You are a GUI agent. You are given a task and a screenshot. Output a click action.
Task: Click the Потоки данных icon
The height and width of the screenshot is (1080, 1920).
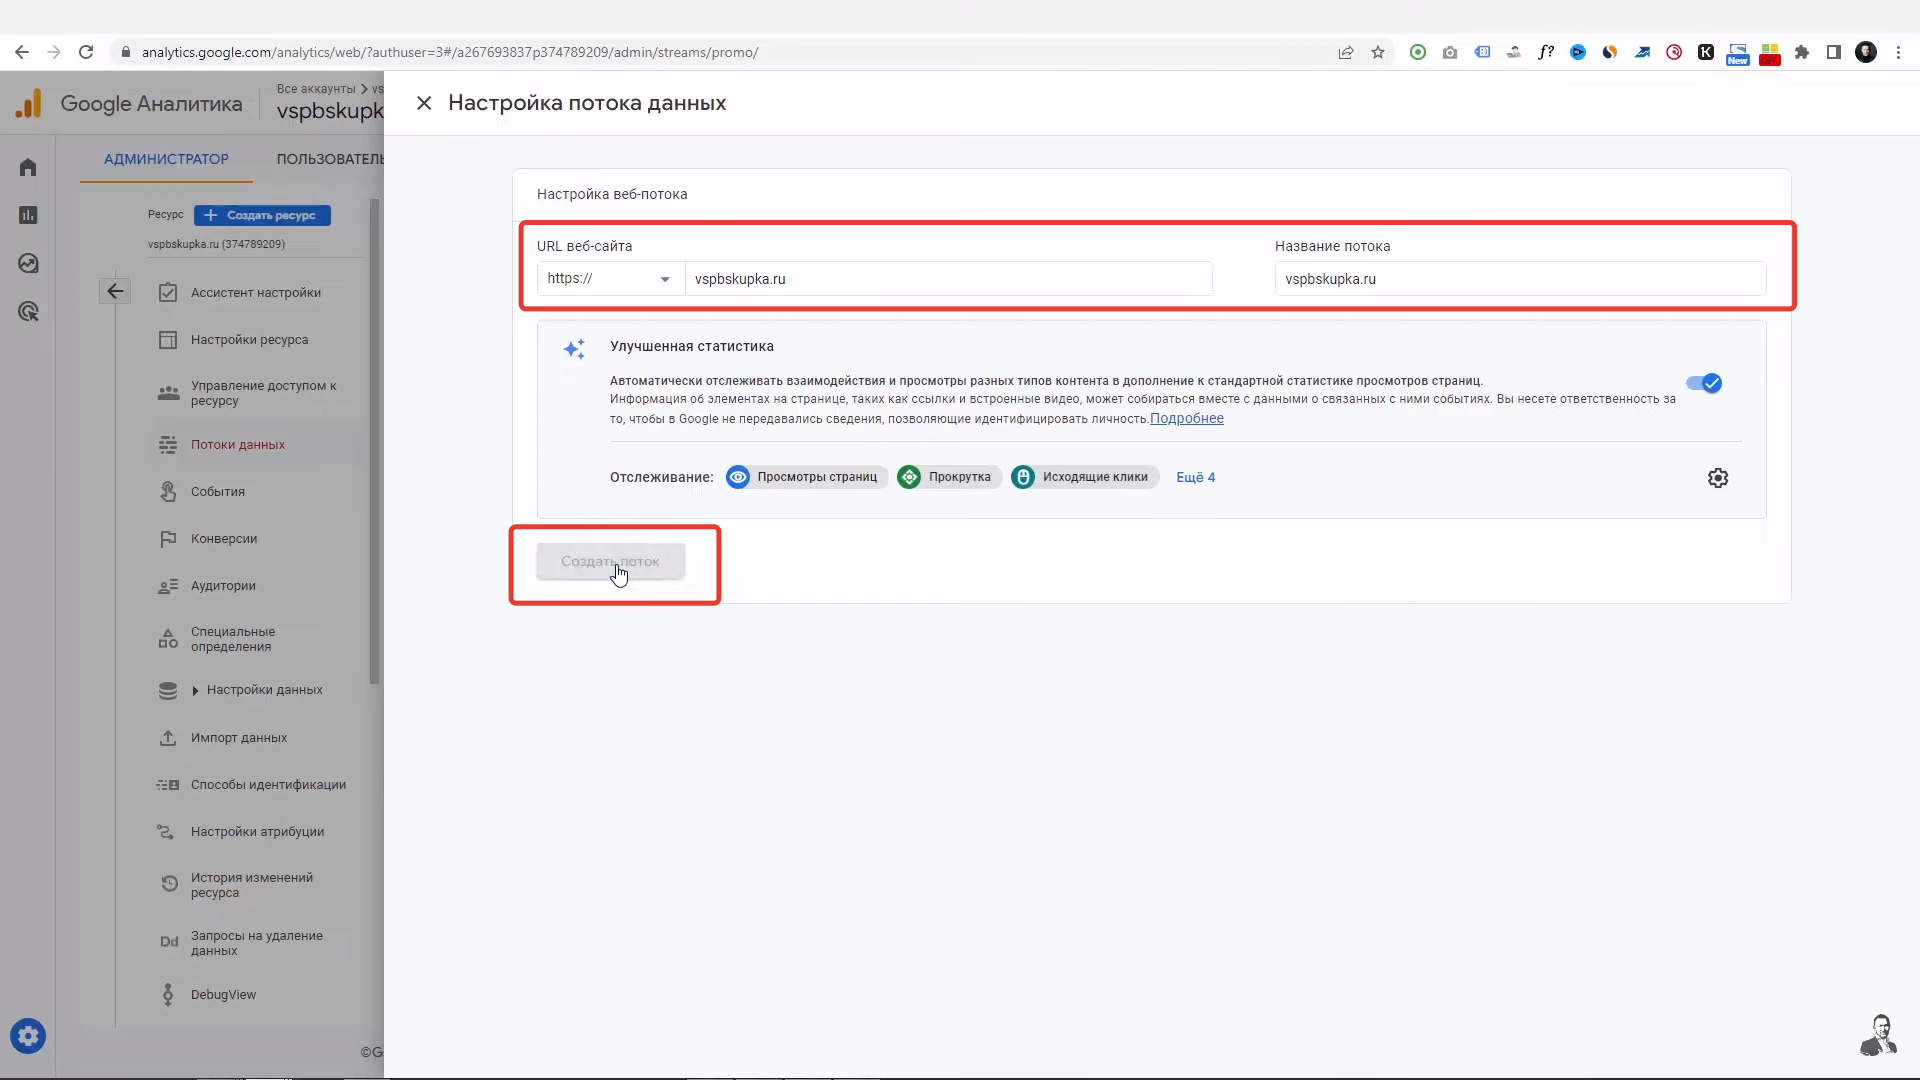point(168,444)
